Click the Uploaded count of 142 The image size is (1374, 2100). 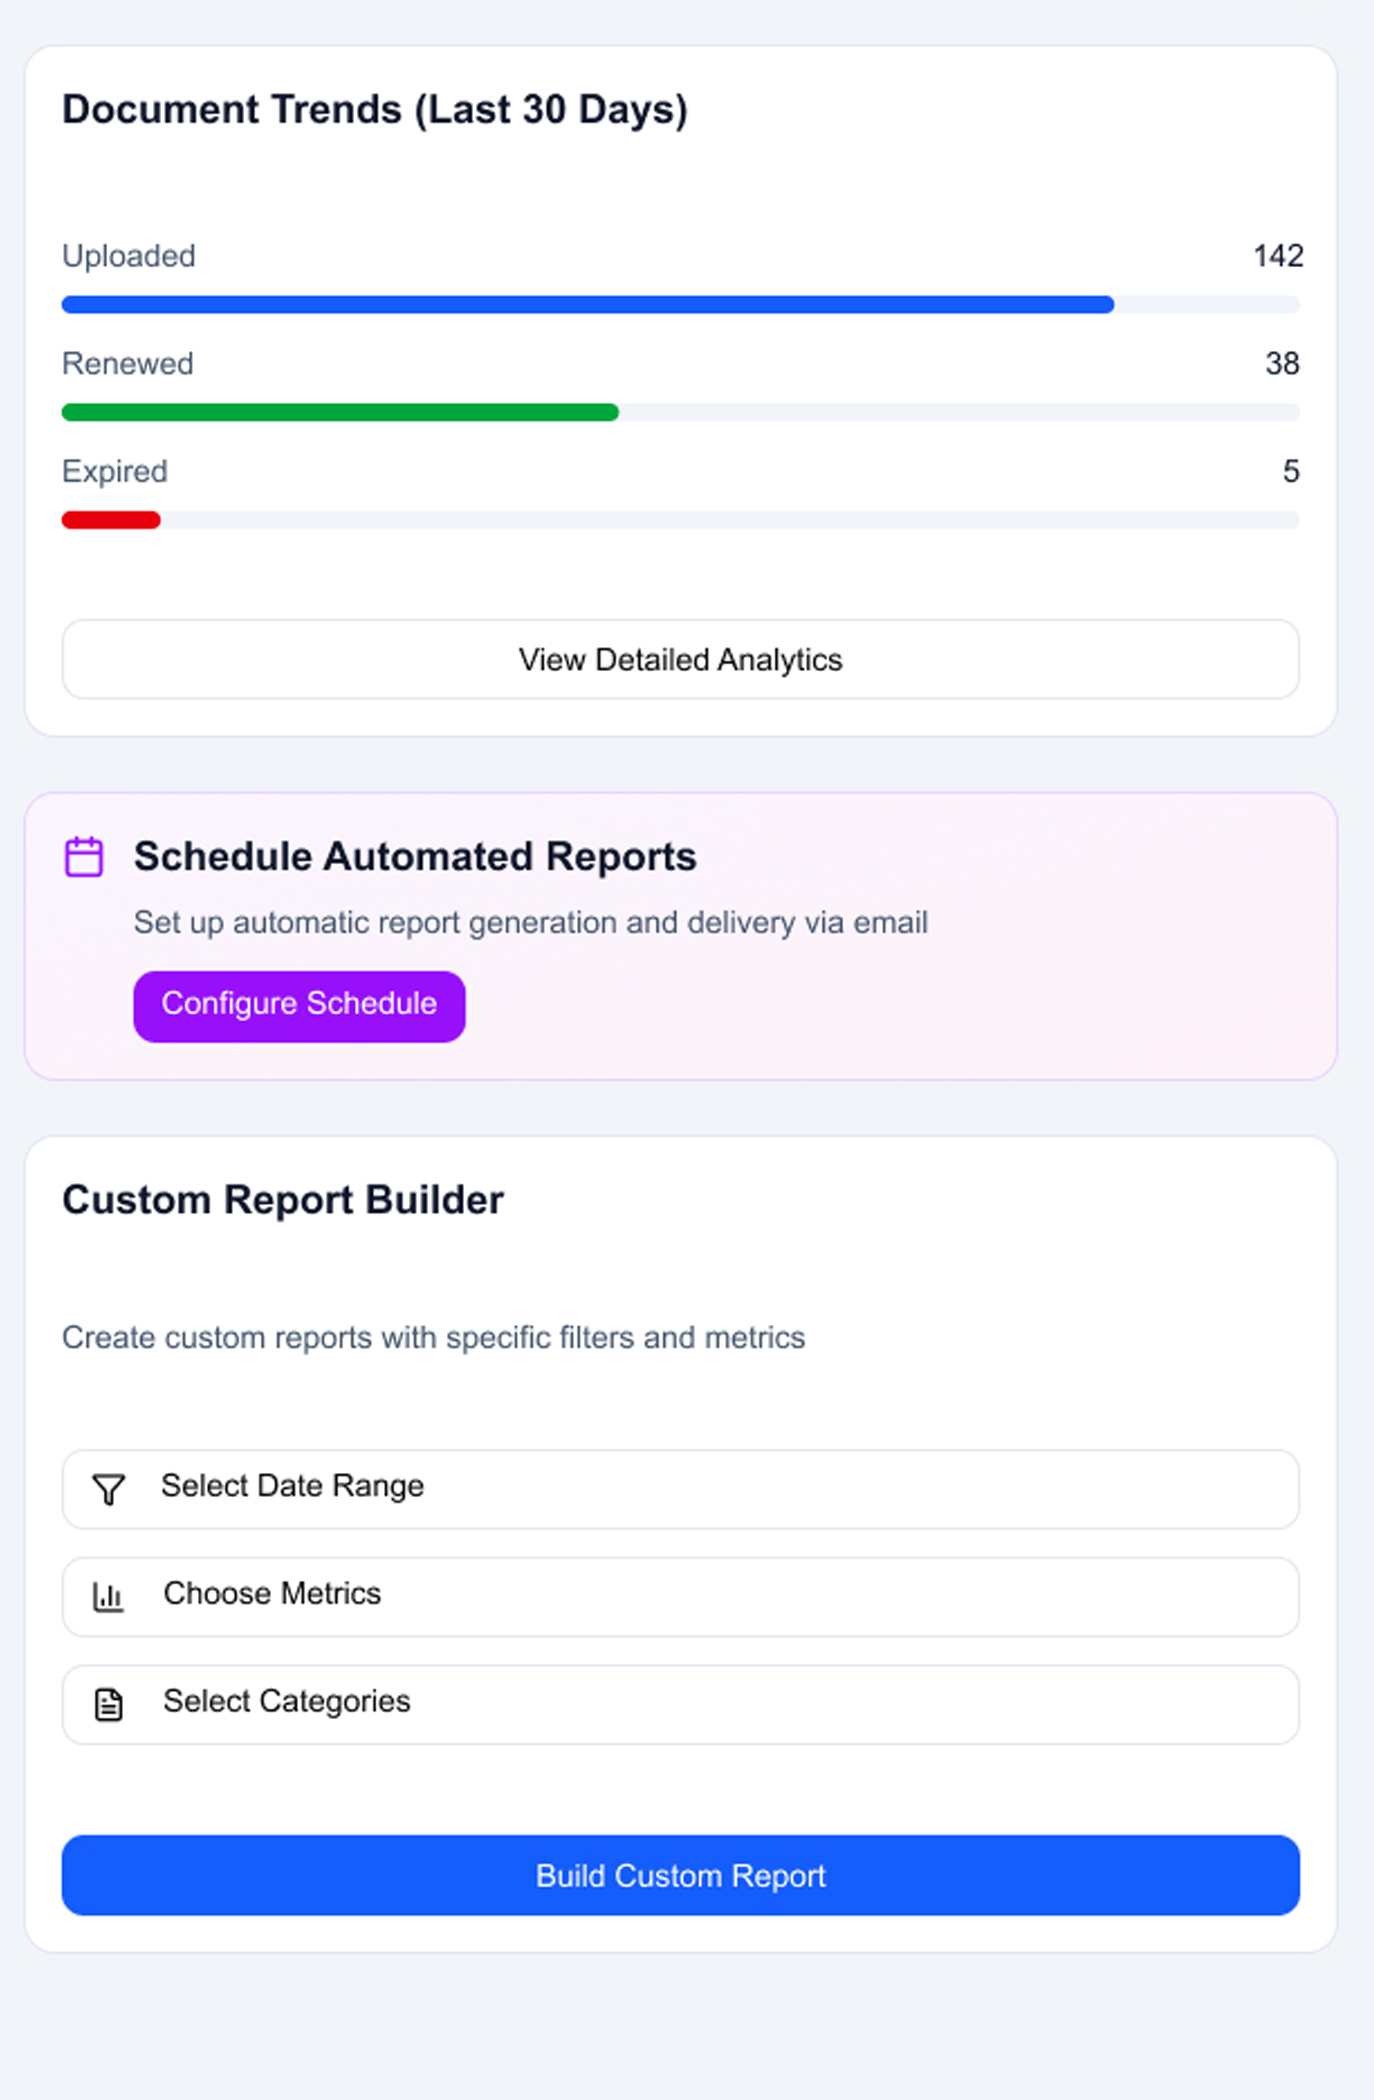1277,256
